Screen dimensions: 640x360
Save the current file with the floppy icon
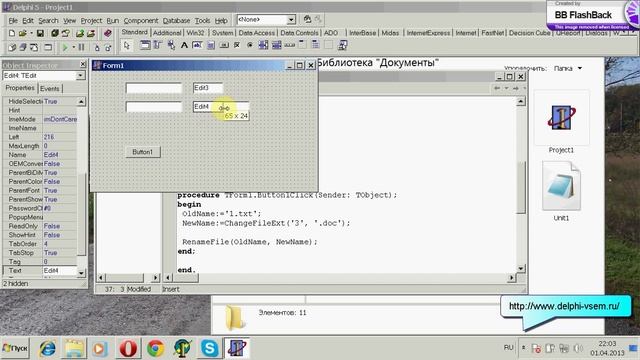click(x=40, y=33)
